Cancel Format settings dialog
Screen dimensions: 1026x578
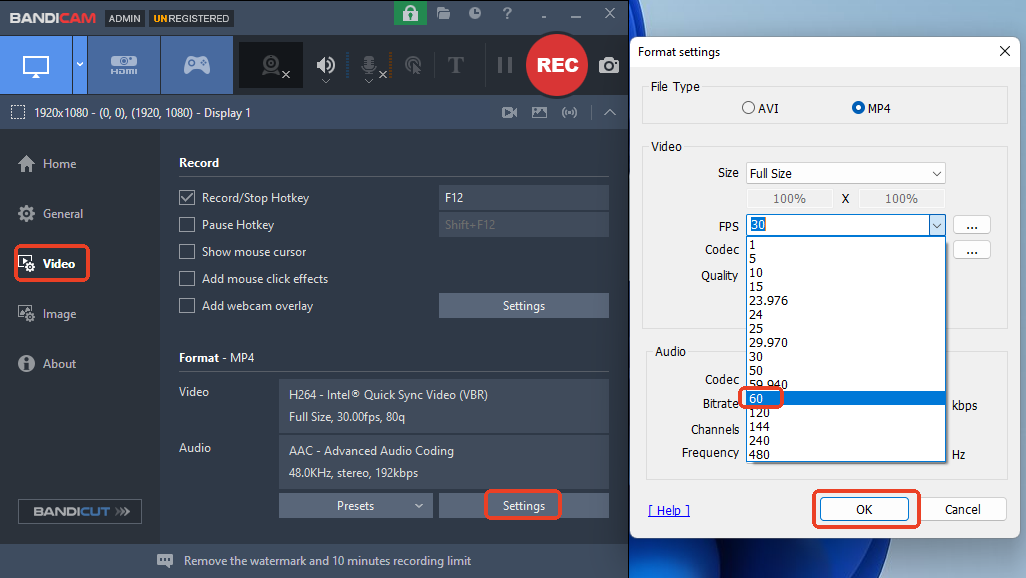(x=963, y=509)
